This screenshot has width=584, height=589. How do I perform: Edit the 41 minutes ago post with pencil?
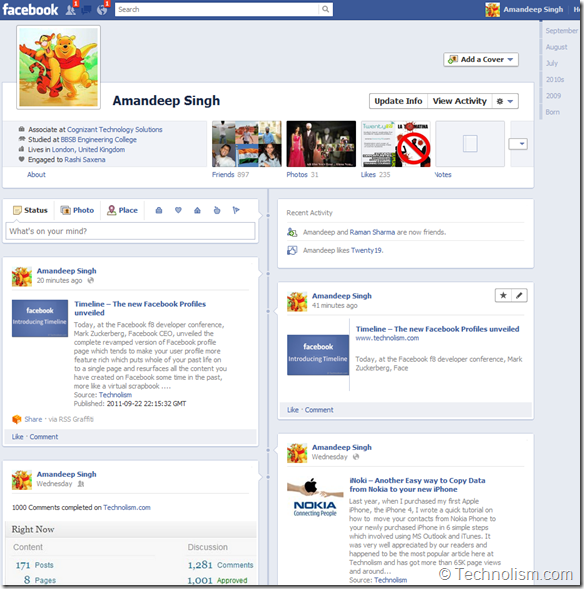coord(519,295)
